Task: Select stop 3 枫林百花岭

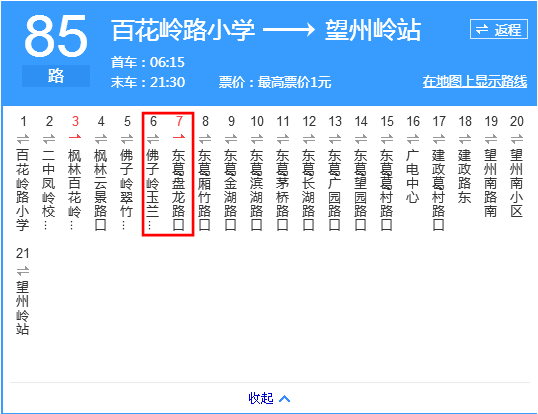Action: [74, 189]
